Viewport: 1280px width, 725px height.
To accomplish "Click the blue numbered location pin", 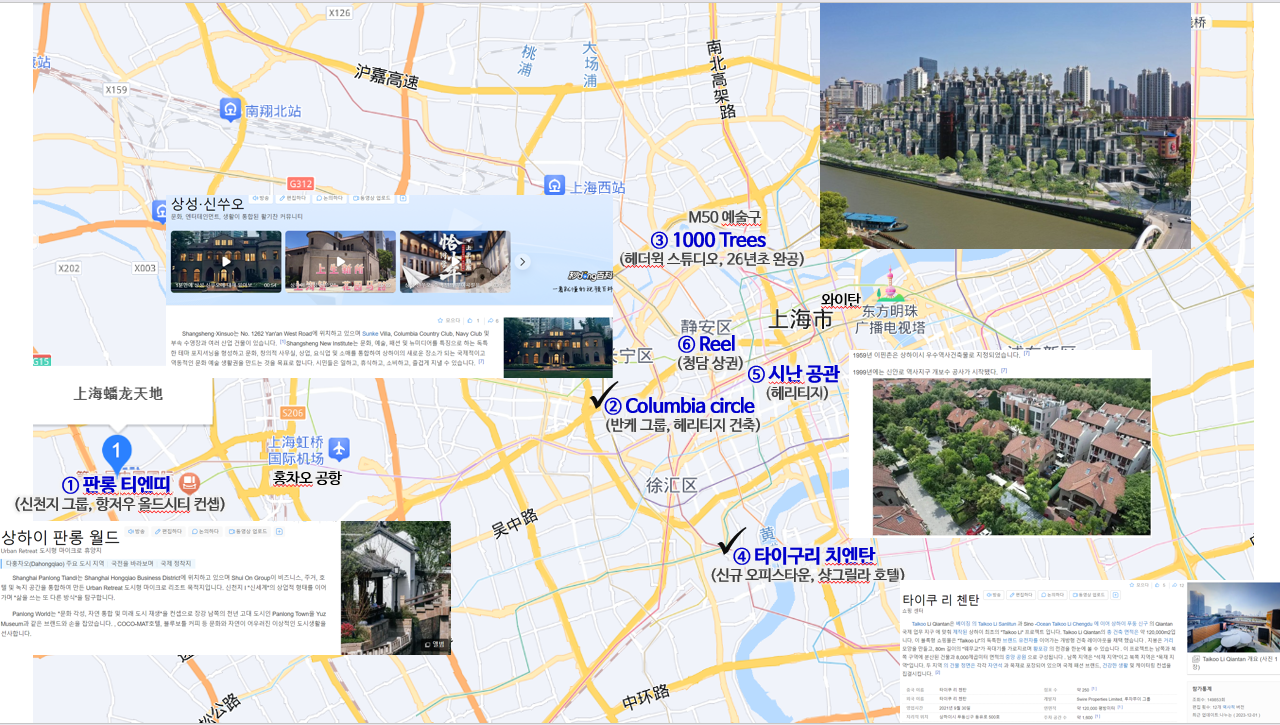I will click(x=117, y=455).
